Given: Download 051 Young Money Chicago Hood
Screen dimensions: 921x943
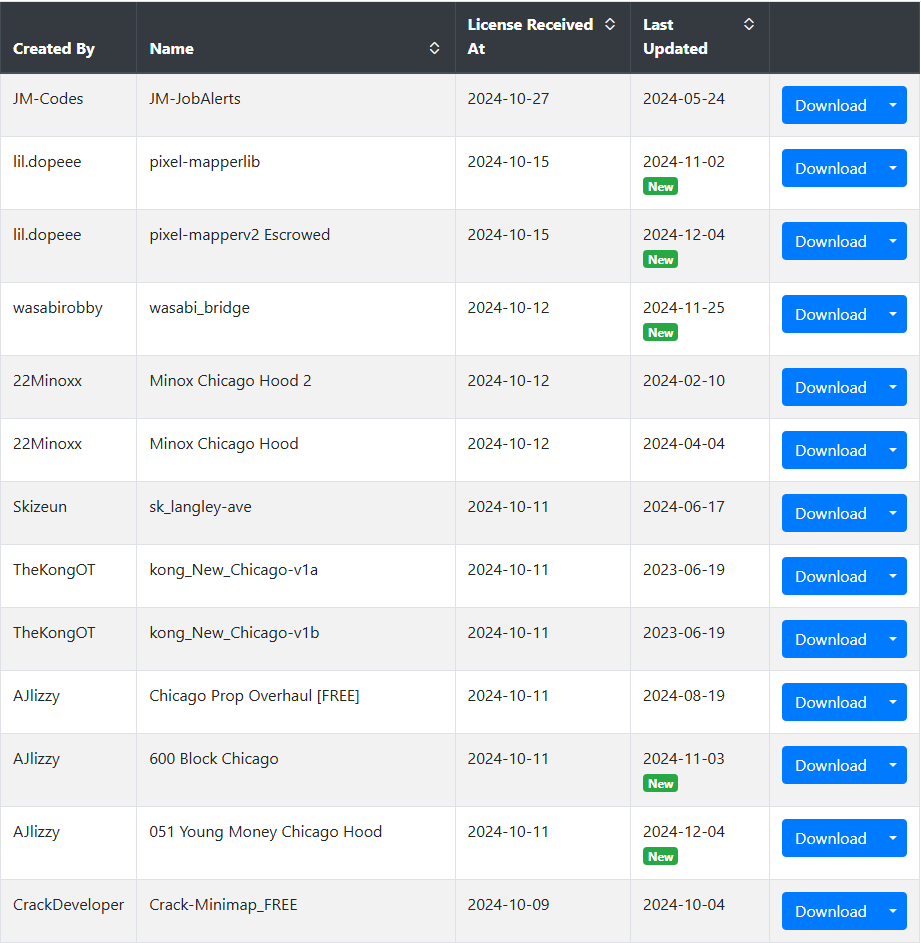Looking at the screenshot, I should click(x=831, y=838).
